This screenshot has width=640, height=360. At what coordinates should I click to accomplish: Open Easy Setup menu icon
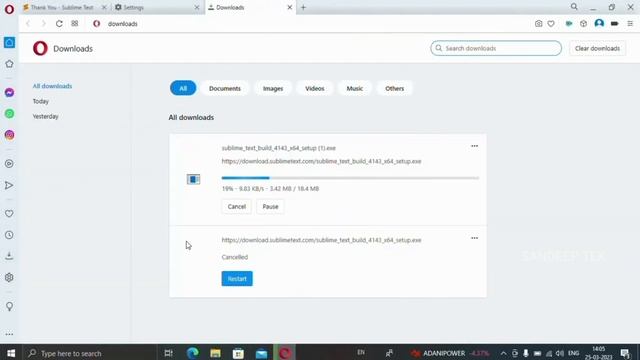coord(630,24)
